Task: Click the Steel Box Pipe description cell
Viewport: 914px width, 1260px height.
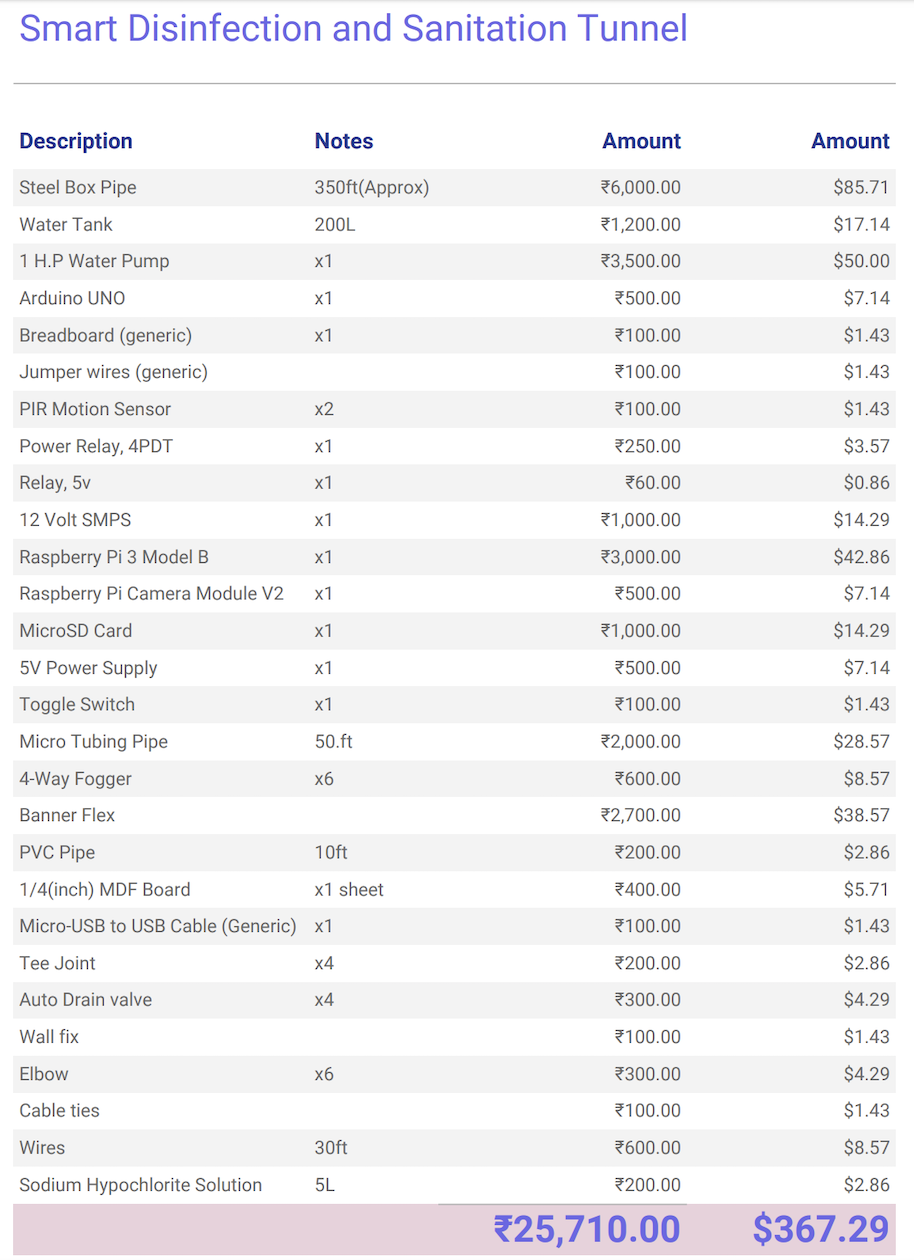Action: [78, 187]
